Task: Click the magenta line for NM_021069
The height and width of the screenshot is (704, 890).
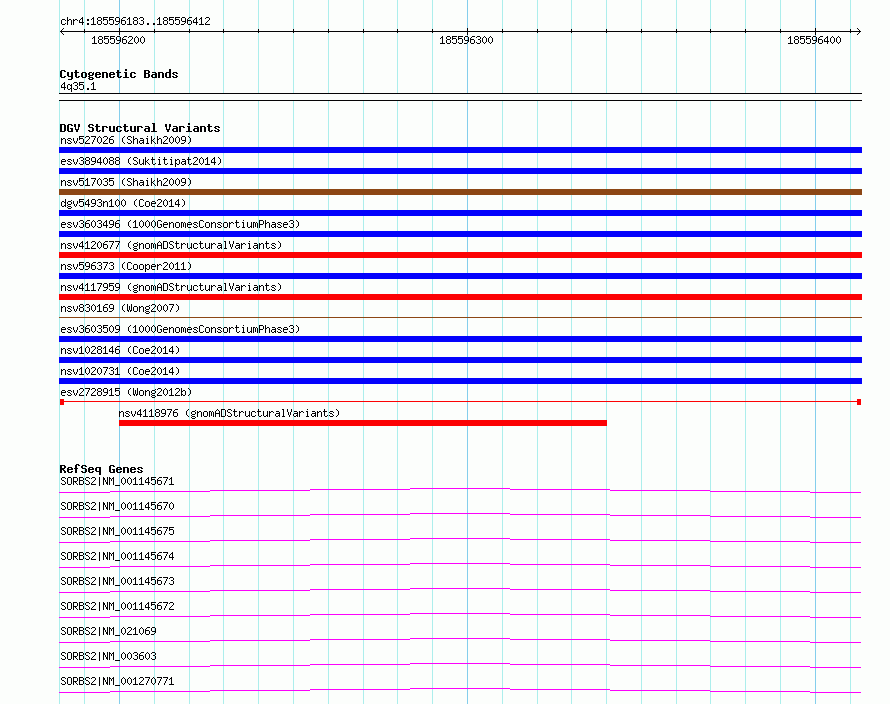Action: [x=460, y=640]
